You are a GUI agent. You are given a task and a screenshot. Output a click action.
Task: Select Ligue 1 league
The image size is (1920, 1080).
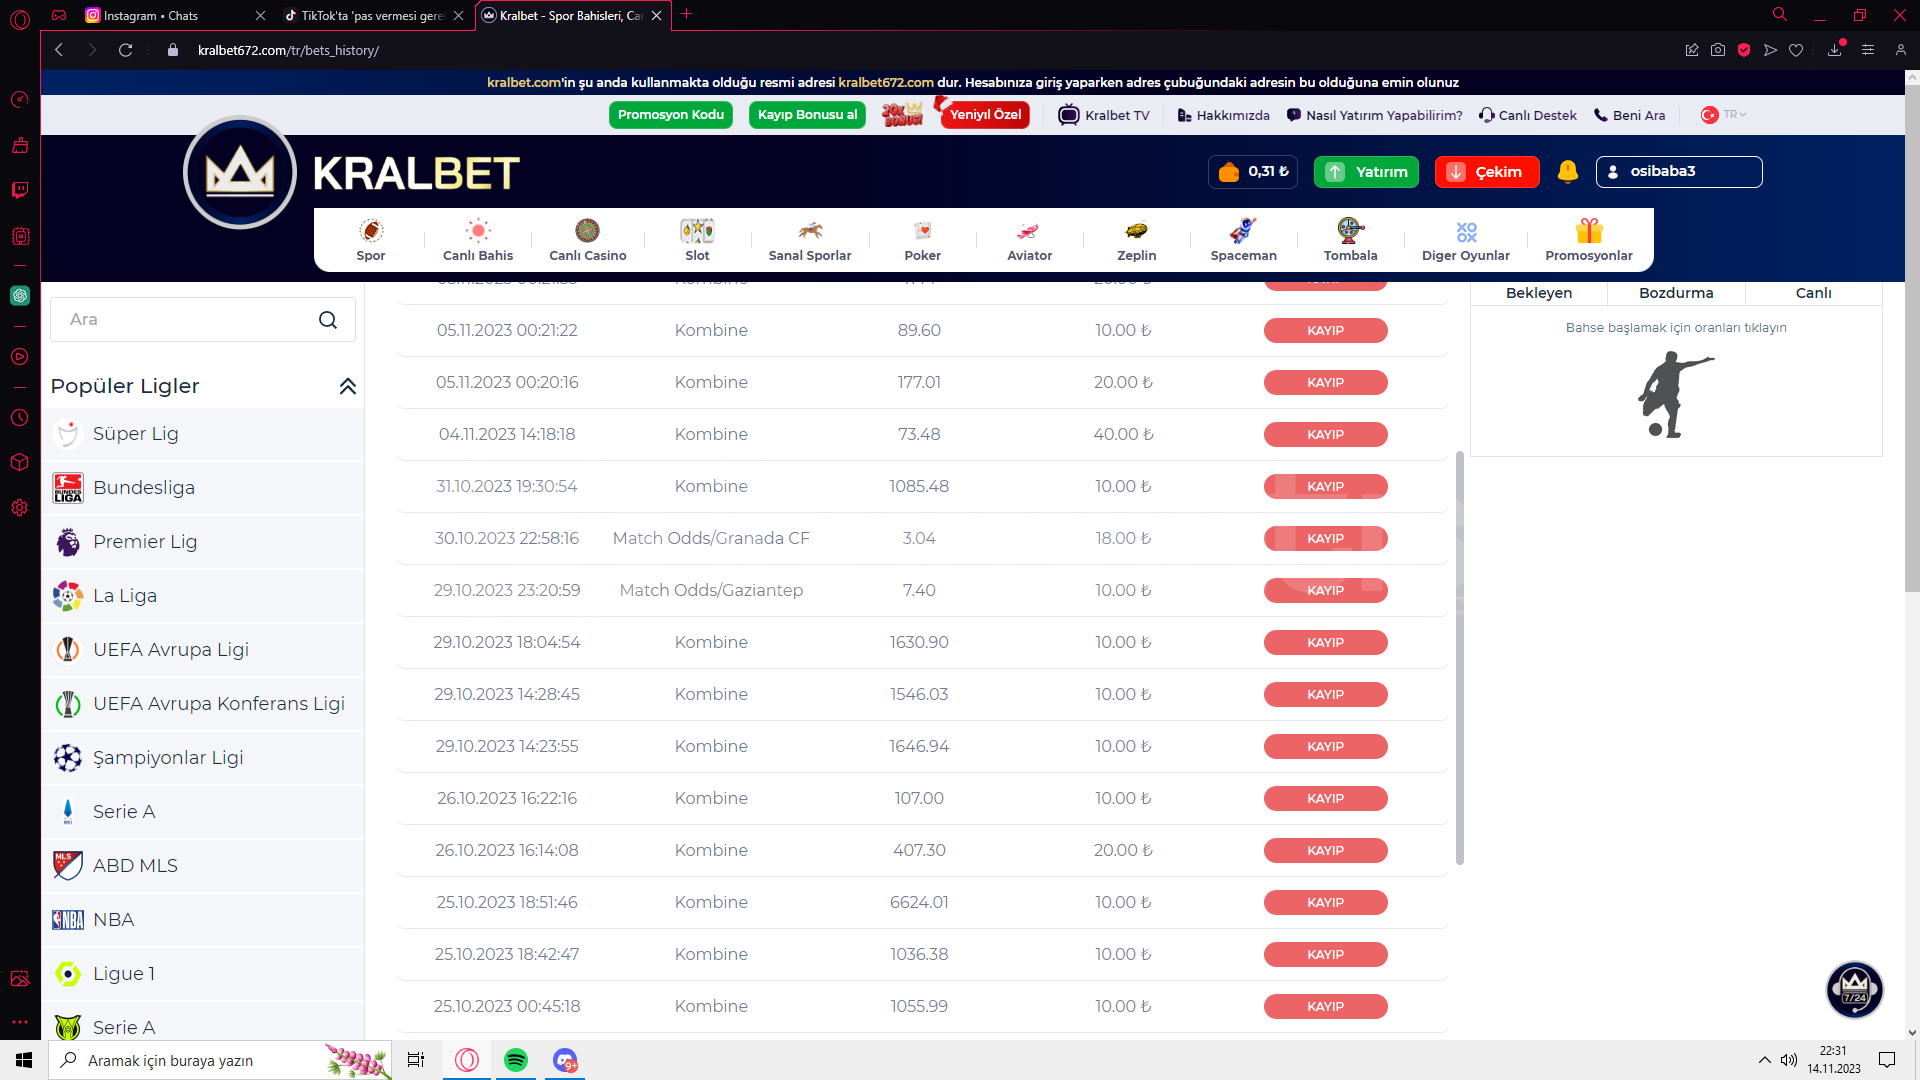click(x=203, y=974)
